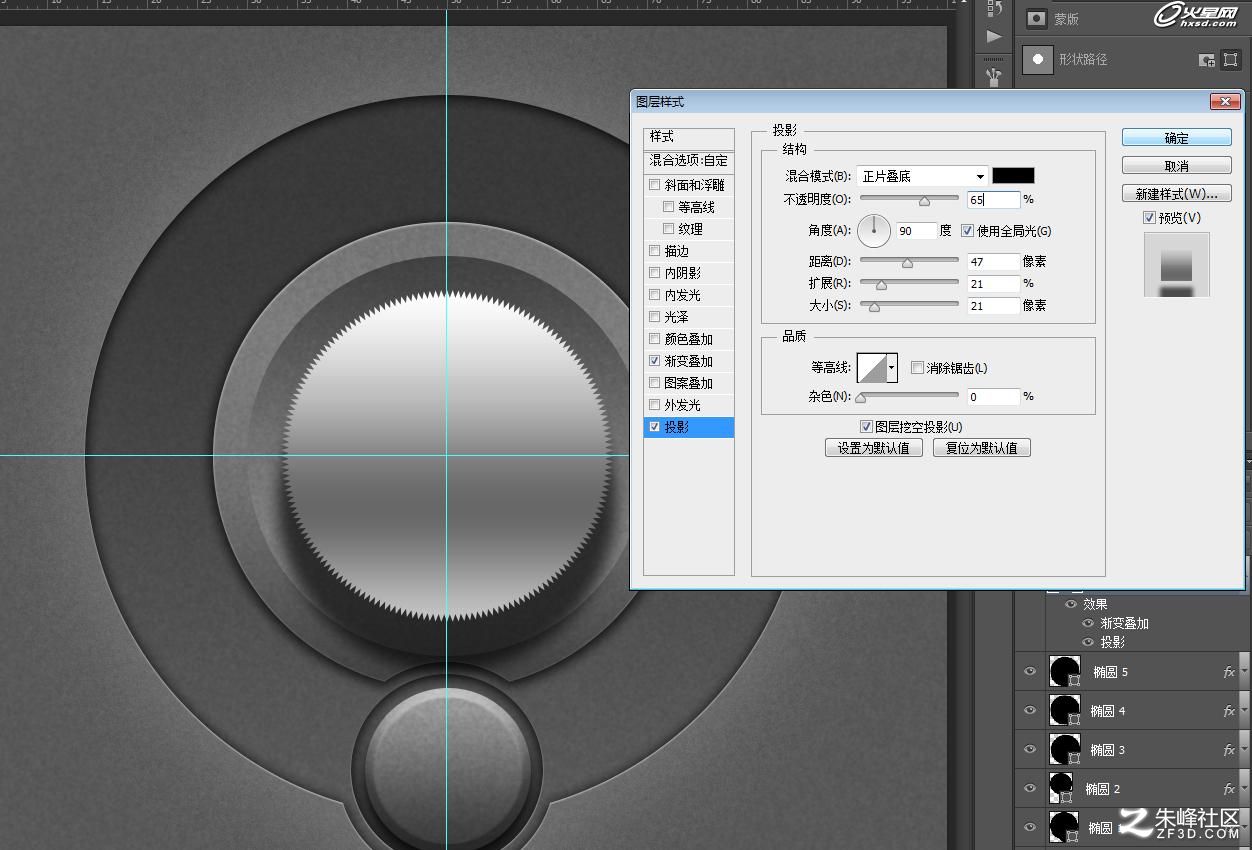Viewport: 1252px width, 850px height.
Task: Click the 扩展 (Spread) slider handle
Action: pos(881,285)
